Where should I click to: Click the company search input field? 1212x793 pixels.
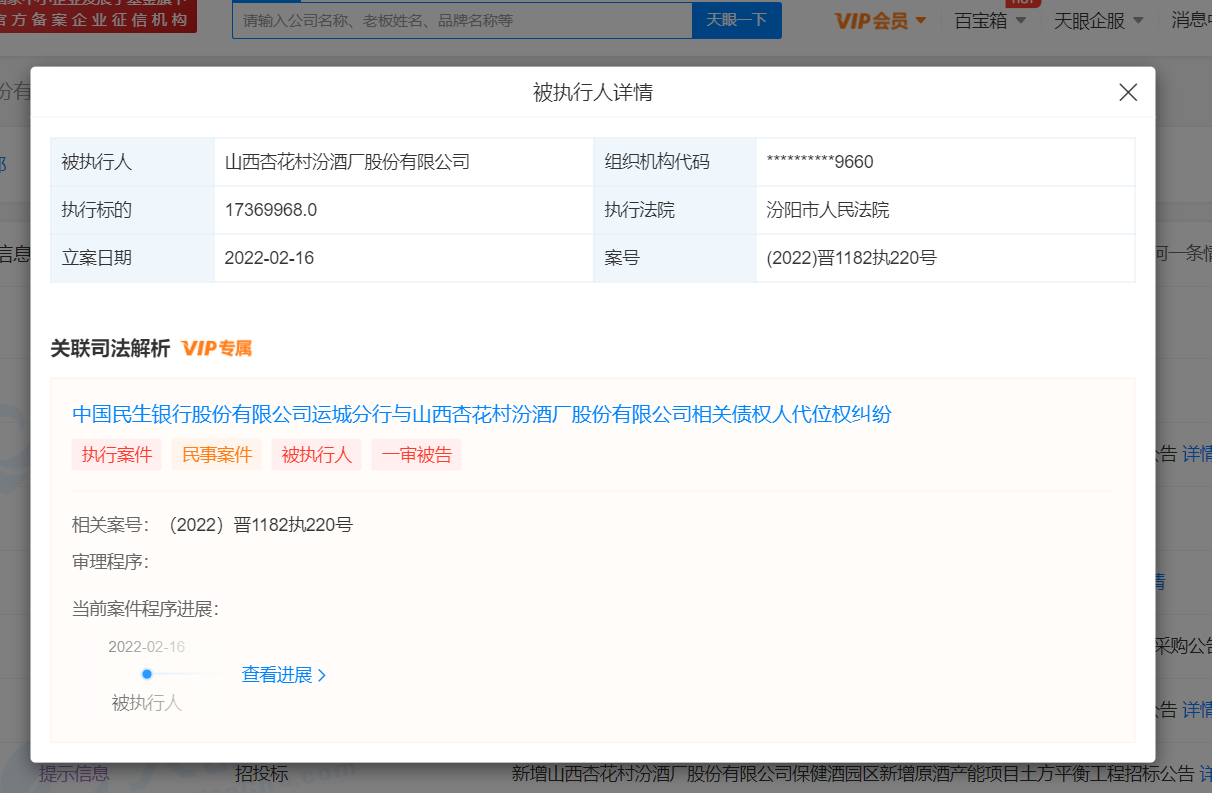(462, 20)
